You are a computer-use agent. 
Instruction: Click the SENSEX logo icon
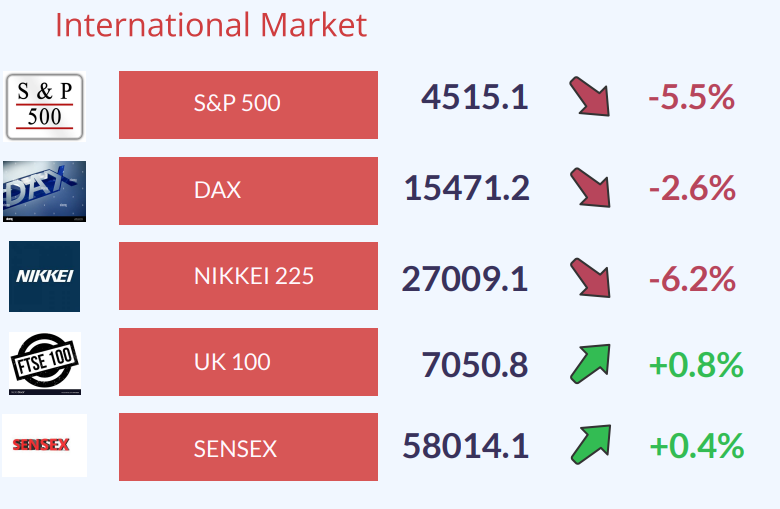pyautogui.click(x=44, y=445)
